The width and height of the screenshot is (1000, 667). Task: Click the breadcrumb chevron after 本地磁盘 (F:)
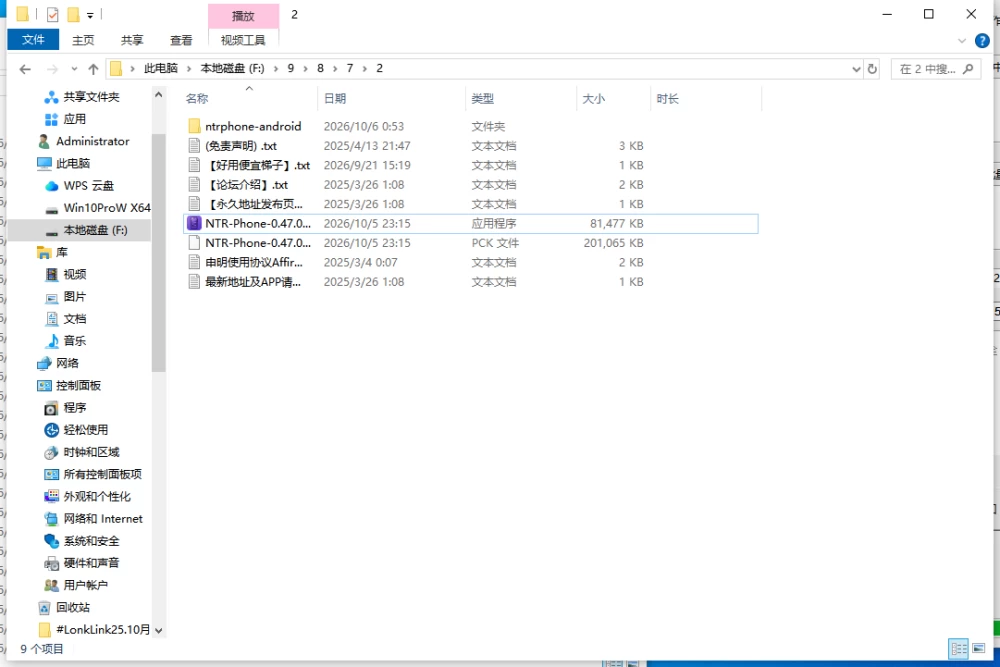276,68
